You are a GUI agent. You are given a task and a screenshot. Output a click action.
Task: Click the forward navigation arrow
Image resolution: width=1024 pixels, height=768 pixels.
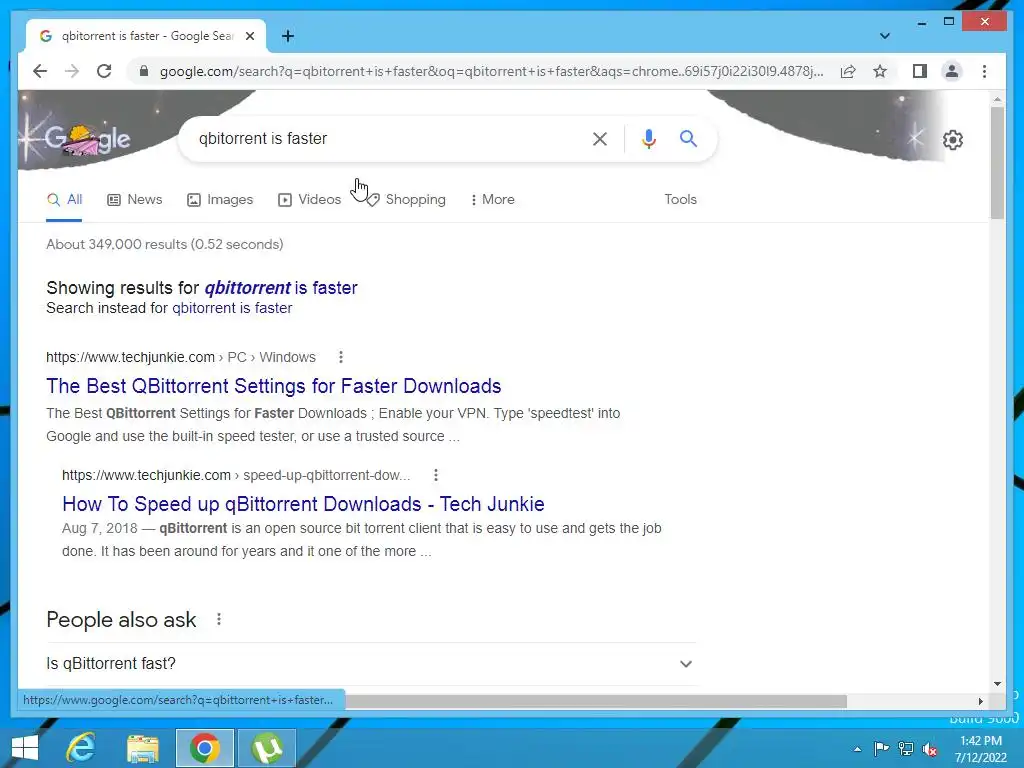pos(72,71)
